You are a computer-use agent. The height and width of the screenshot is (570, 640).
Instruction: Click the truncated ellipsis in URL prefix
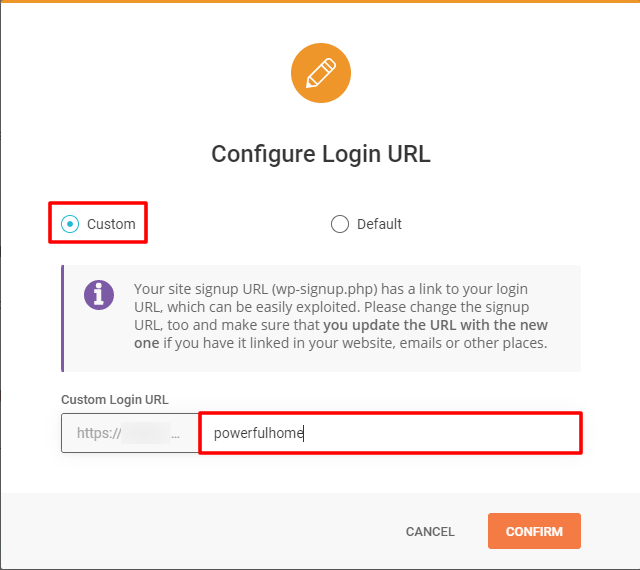coord(176,435)
